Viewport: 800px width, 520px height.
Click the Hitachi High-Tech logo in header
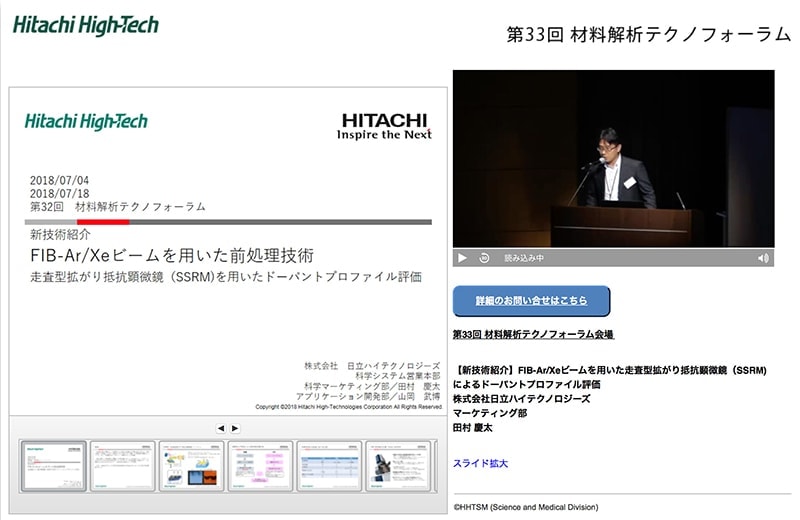point(86,25)
